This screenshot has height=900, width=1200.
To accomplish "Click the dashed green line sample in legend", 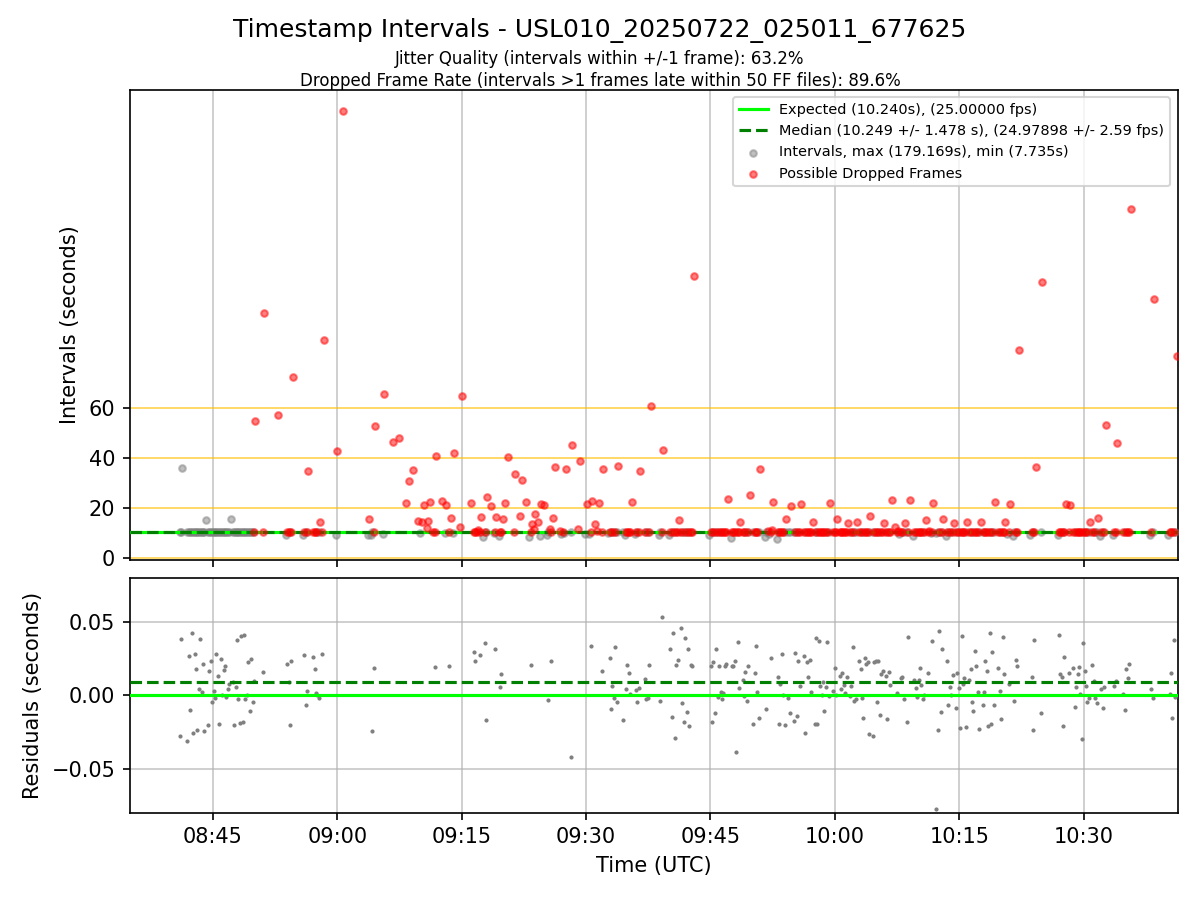I will (754, 130).
